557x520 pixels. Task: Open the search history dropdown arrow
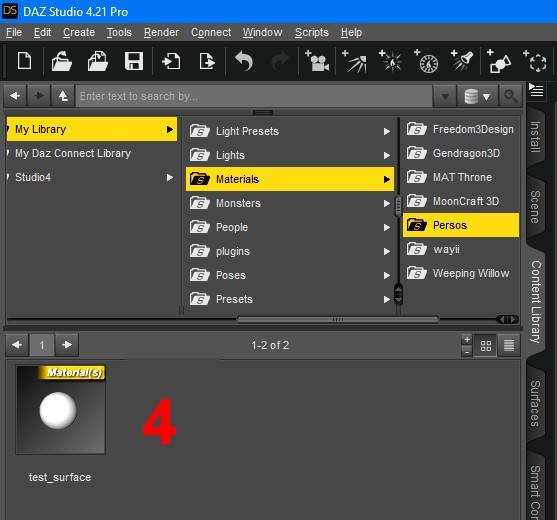pyautogui.click(x=445, y=96)
